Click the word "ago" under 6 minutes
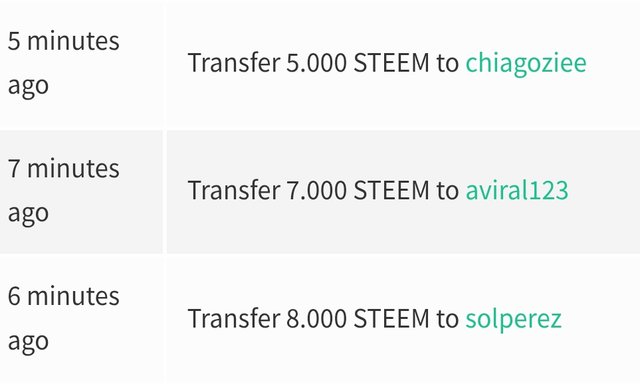The height and width of the screenshot is (384, 640). [28, 342]
